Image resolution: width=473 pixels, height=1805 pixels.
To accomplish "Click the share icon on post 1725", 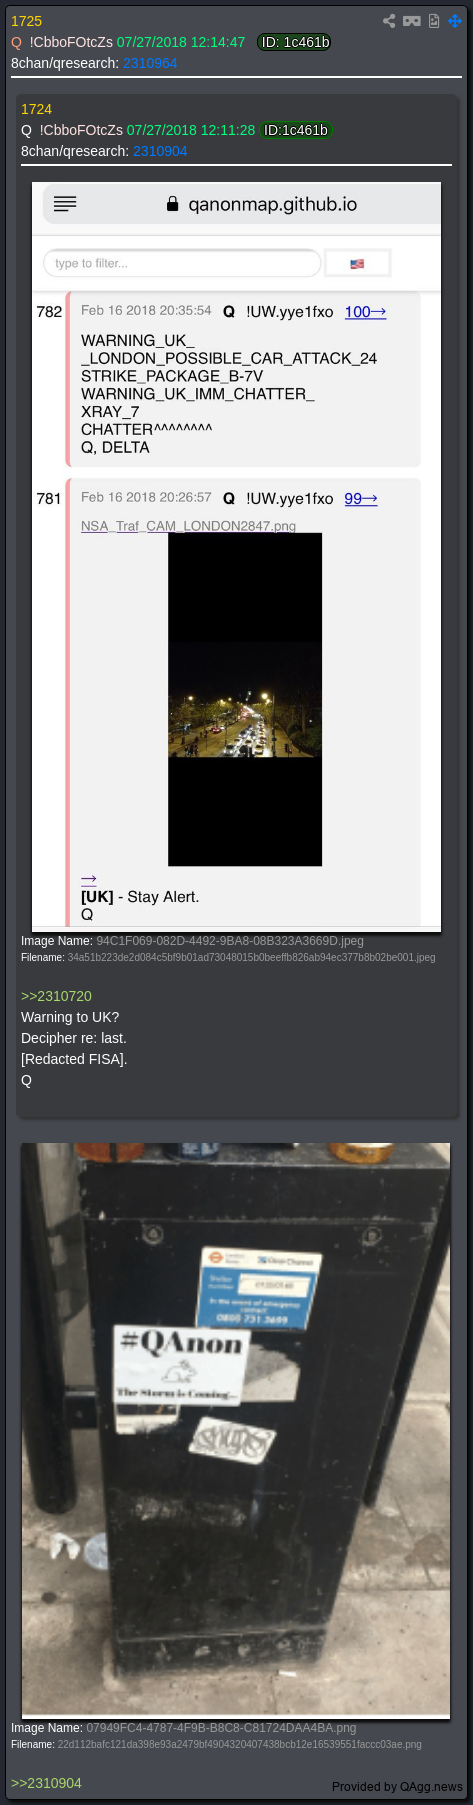I will 389,21.
